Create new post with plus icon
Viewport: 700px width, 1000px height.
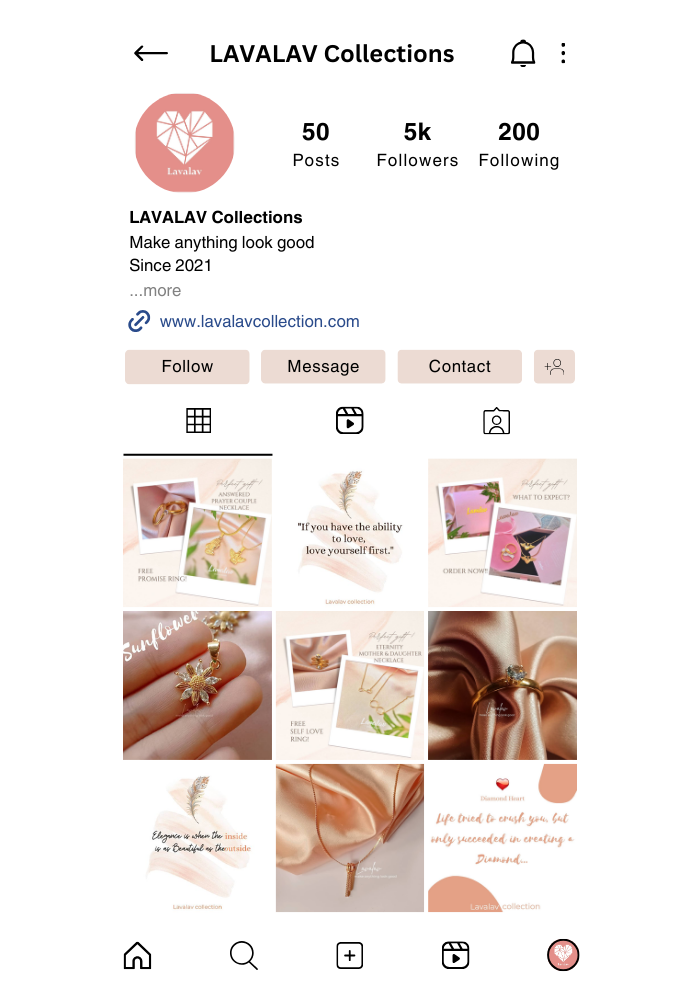349,955
